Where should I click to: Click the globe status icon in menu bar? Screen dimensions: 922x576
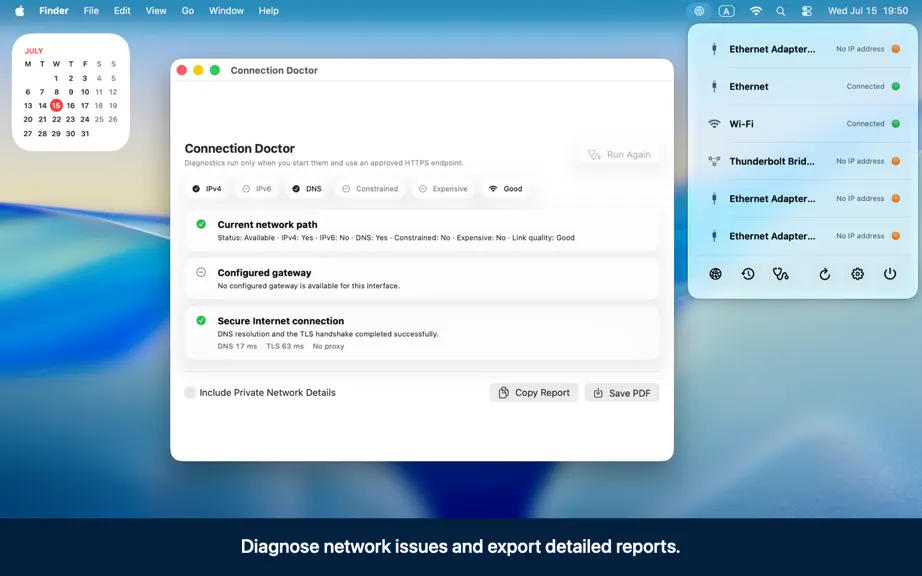pyautogui.click(x=699, y=11)
